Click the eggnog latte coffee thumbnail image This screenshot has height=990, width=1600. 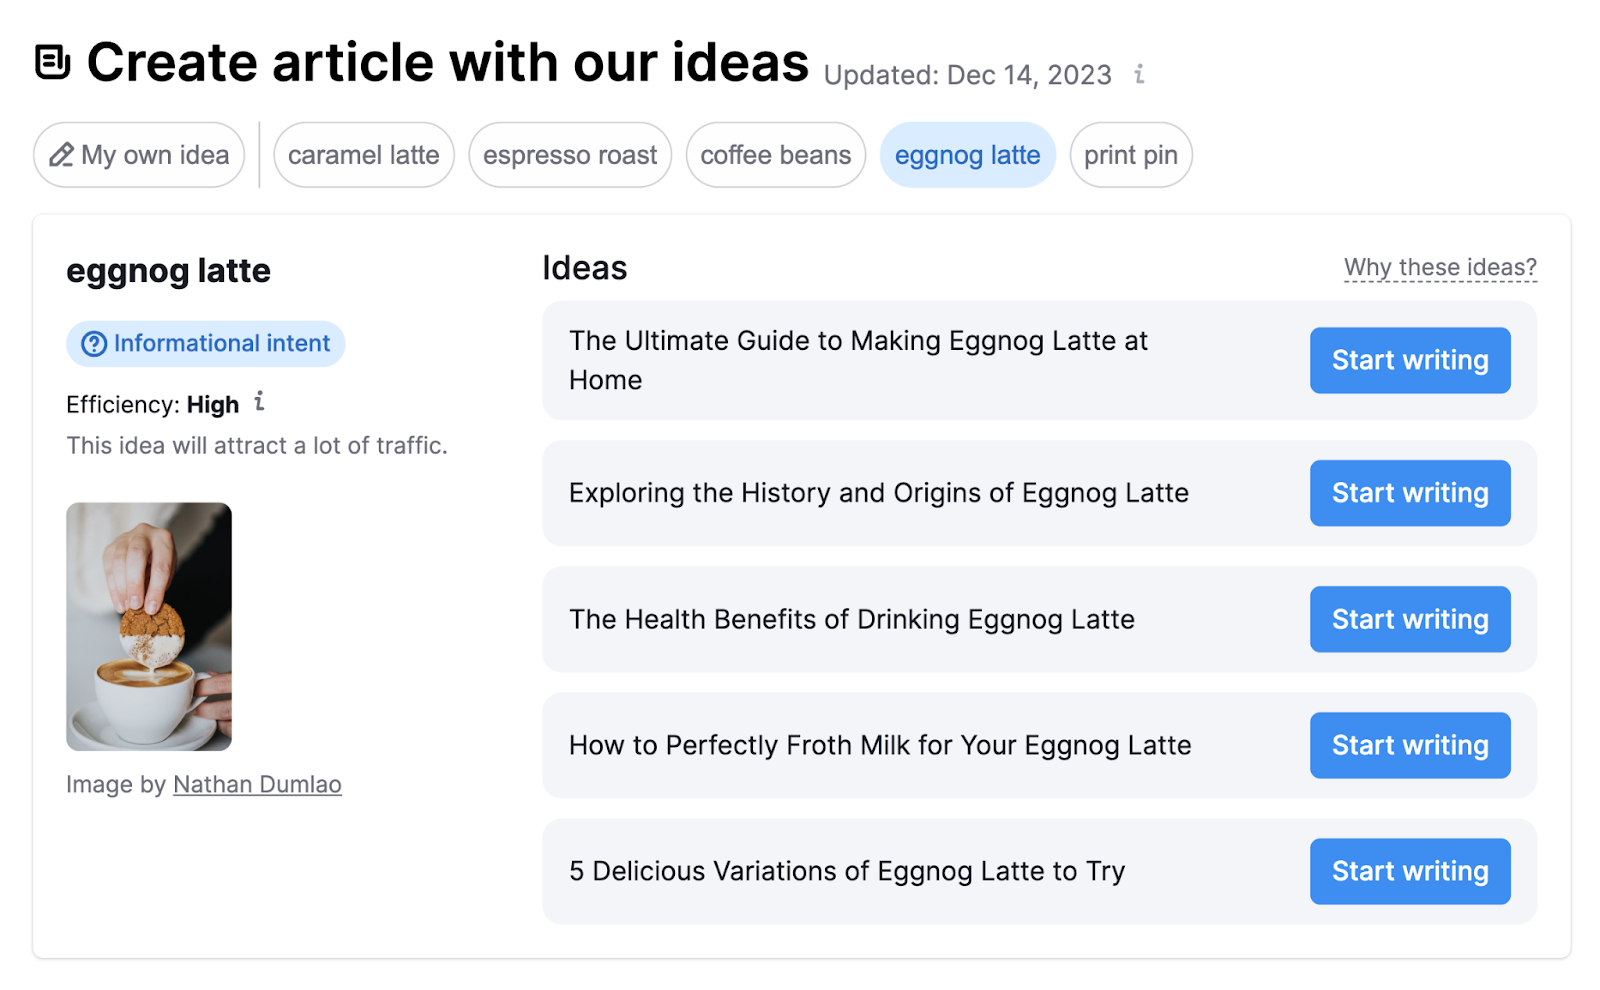(x=149, y=626)
